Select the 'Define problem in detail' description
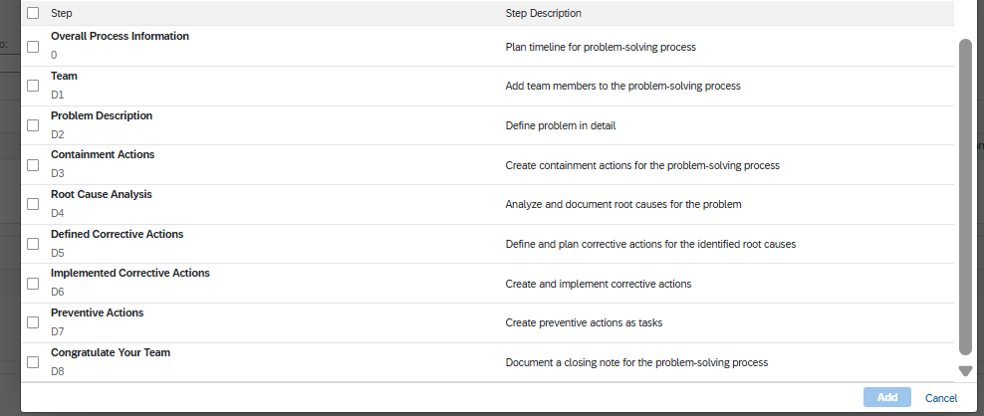984x416 pixels. pyautogui.click(x=560, y=125)
